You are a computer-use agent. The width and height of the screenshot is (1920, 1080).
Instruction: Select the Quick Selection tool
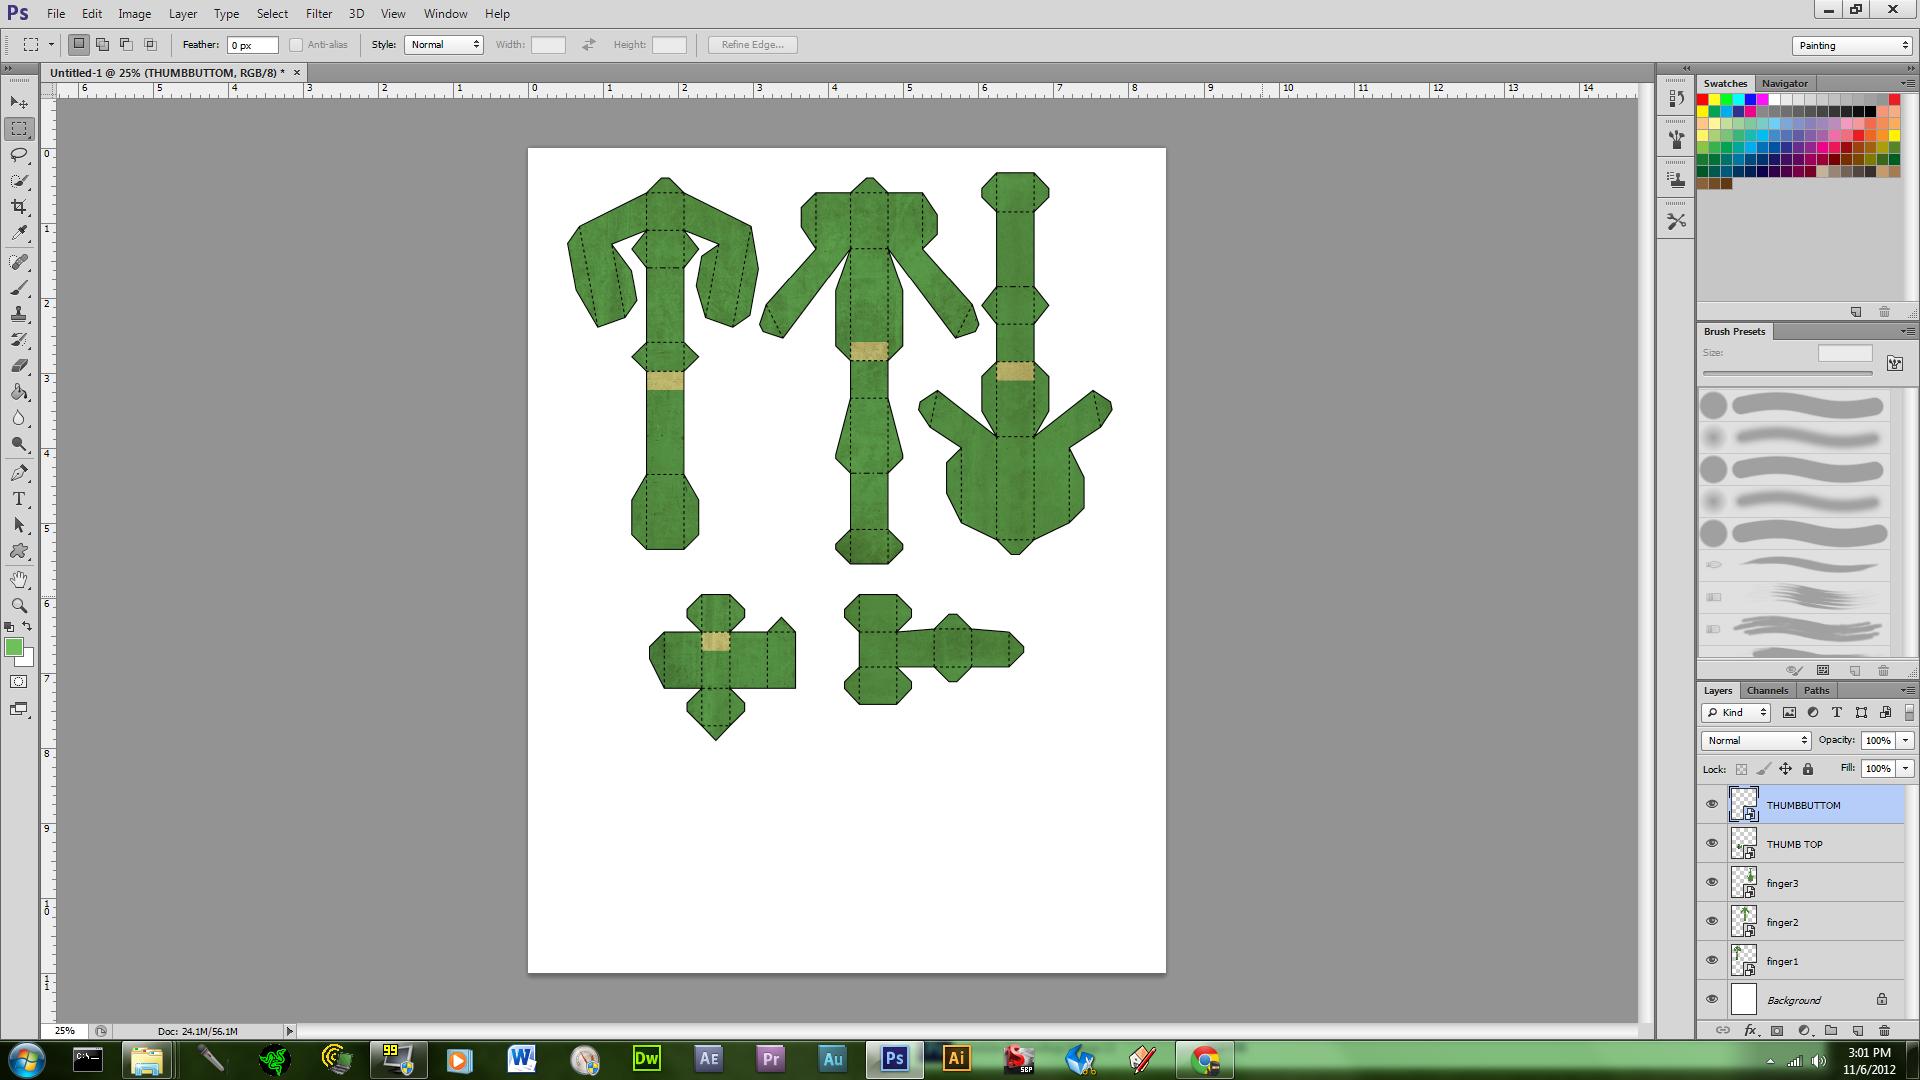[19, 181]
